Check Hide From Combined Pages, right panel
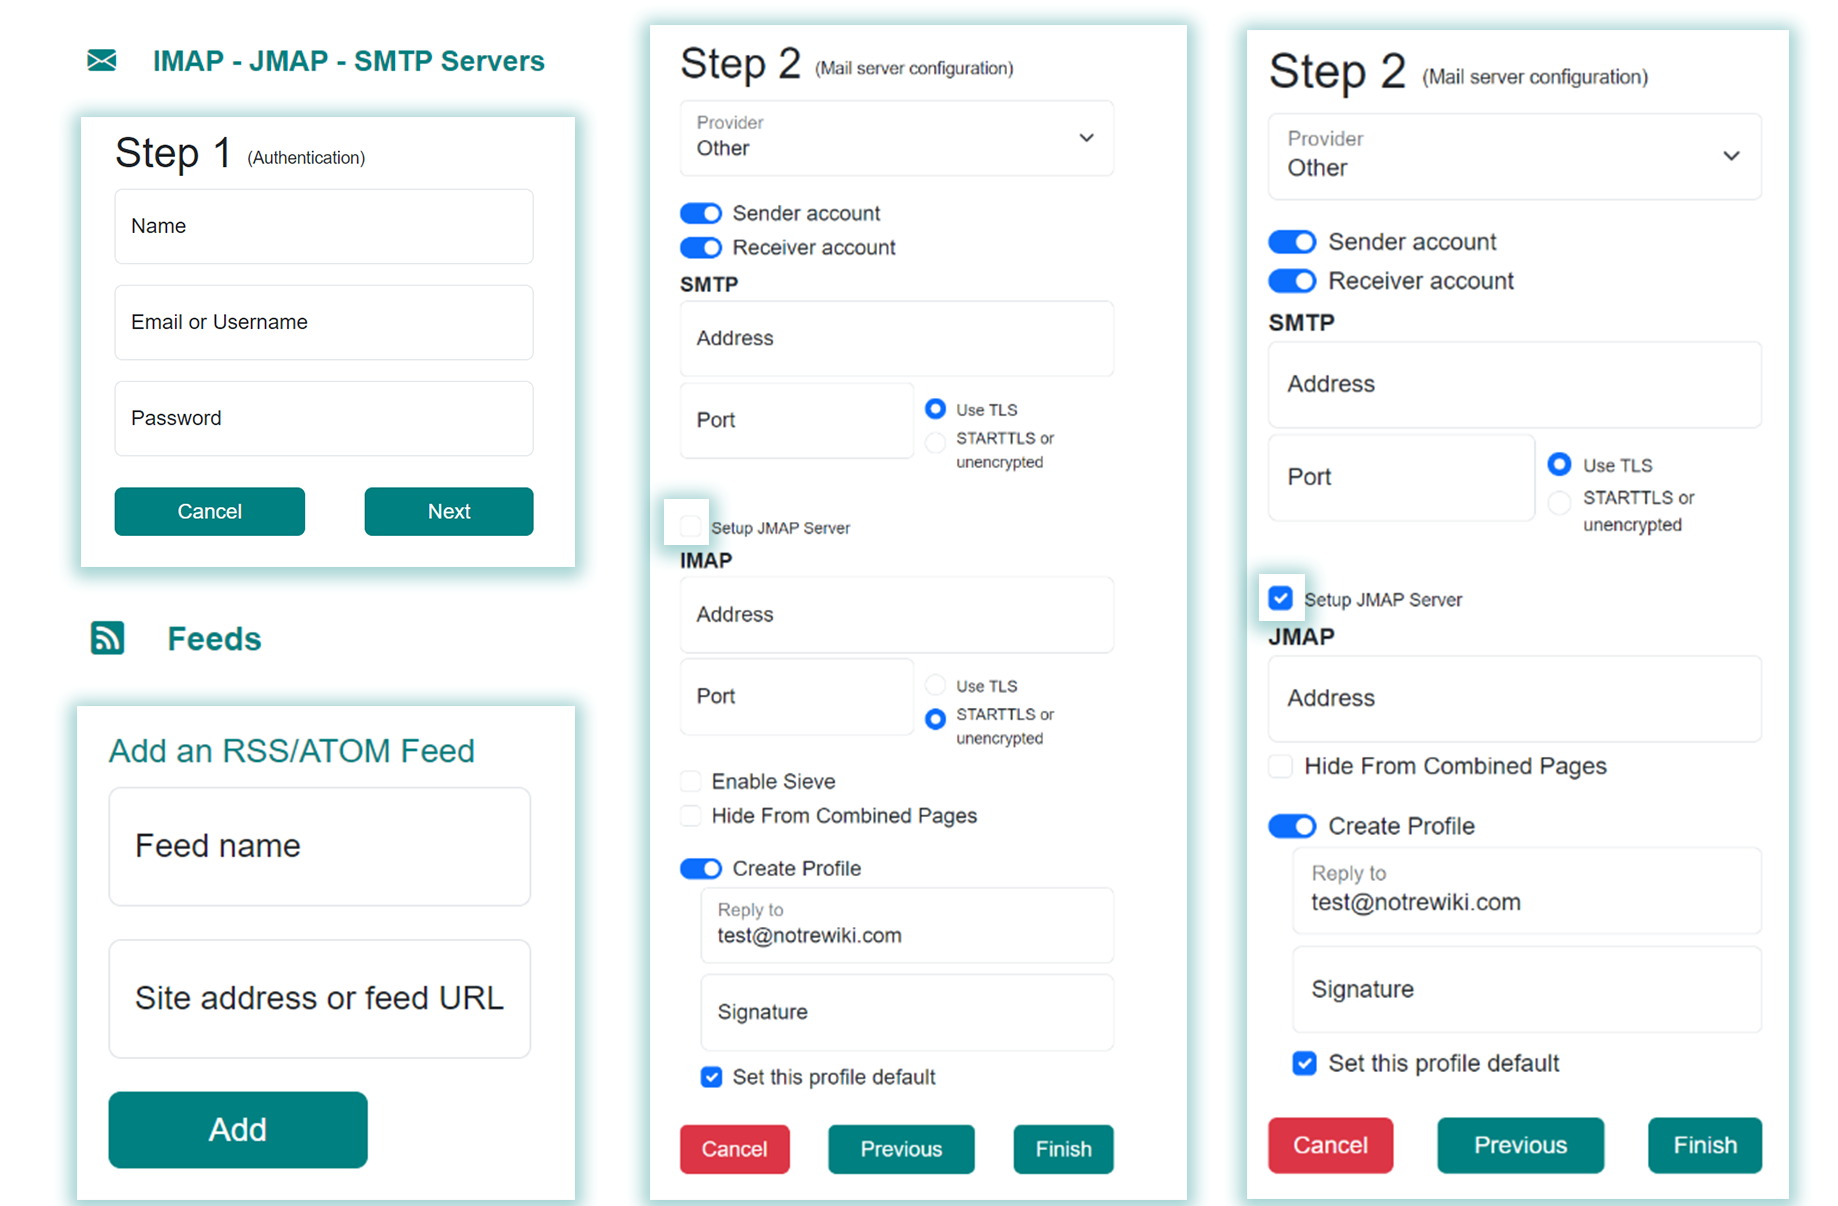The height and width of the screenshot is (1206, 1838). (1280, 767)
